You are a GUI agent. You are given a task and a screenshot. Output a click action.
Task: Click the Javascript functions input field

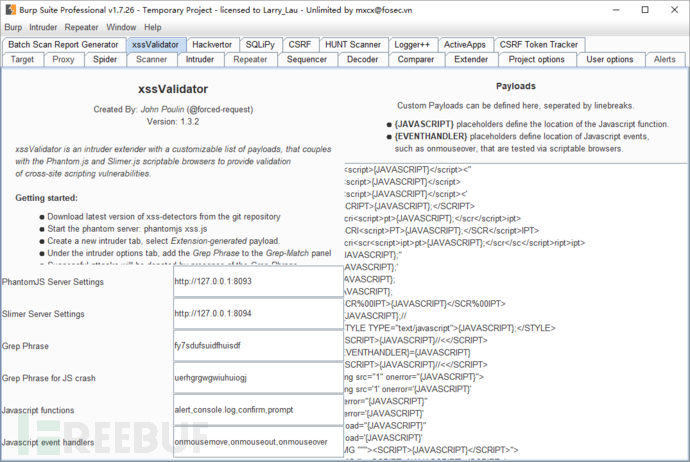[258, 410]
